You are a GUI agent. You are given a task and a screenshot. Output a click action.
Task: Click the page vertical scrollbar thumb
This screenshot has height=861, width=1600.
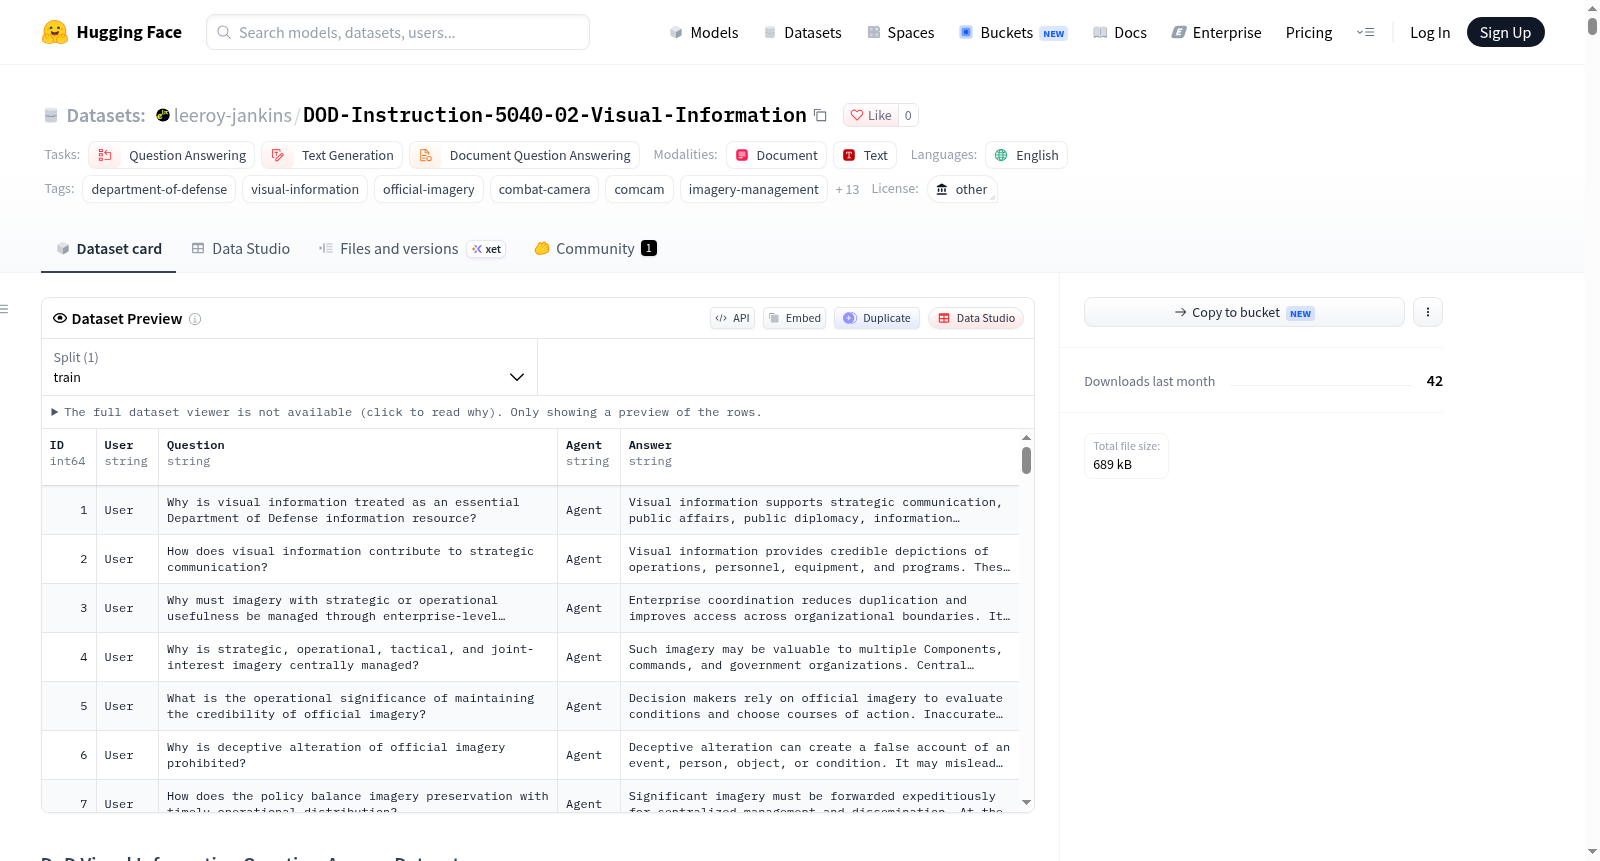(x=1592, y=25)
